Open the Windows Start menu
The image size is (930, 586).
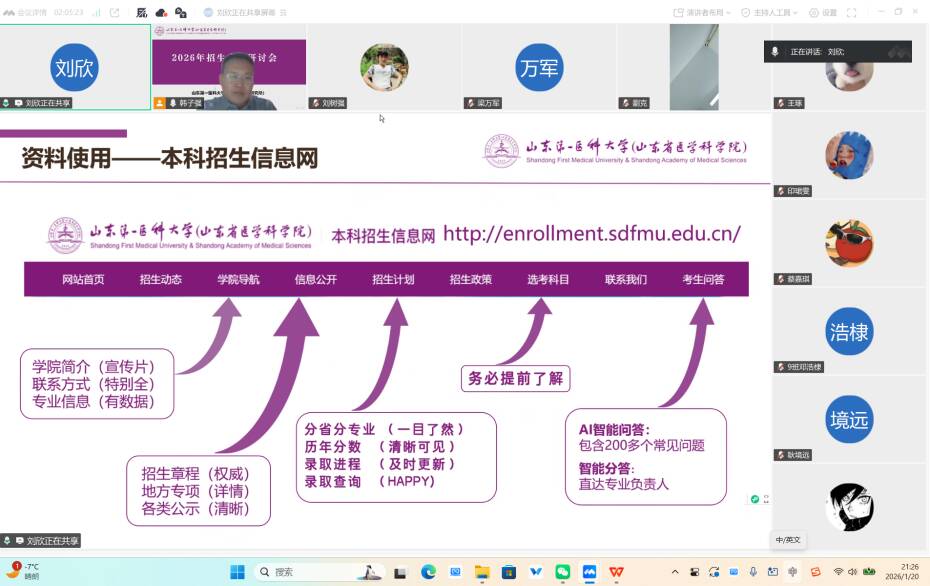237,572
